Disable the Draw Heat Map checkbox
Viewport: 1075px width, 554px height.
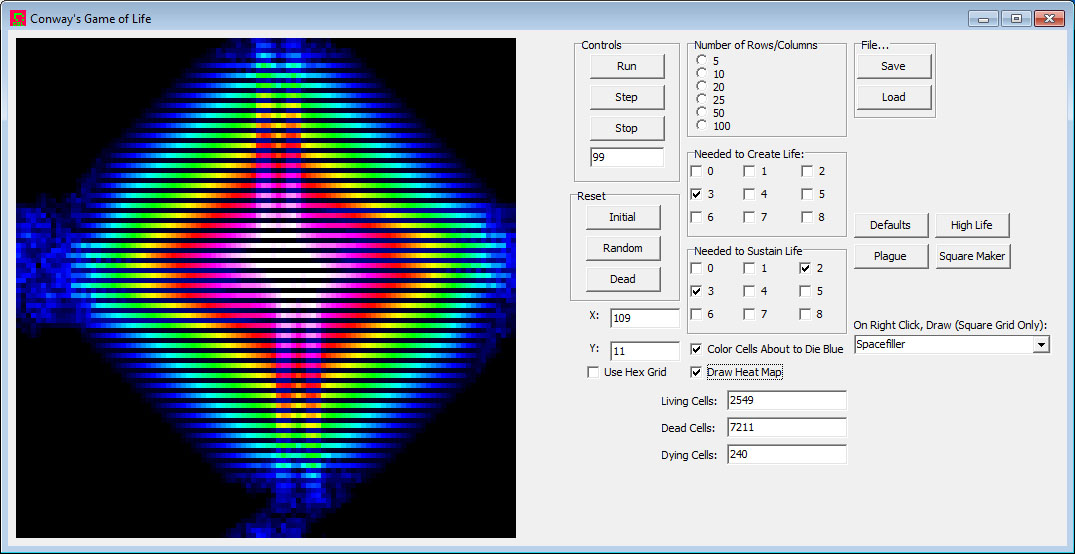[x=696, y=372]
